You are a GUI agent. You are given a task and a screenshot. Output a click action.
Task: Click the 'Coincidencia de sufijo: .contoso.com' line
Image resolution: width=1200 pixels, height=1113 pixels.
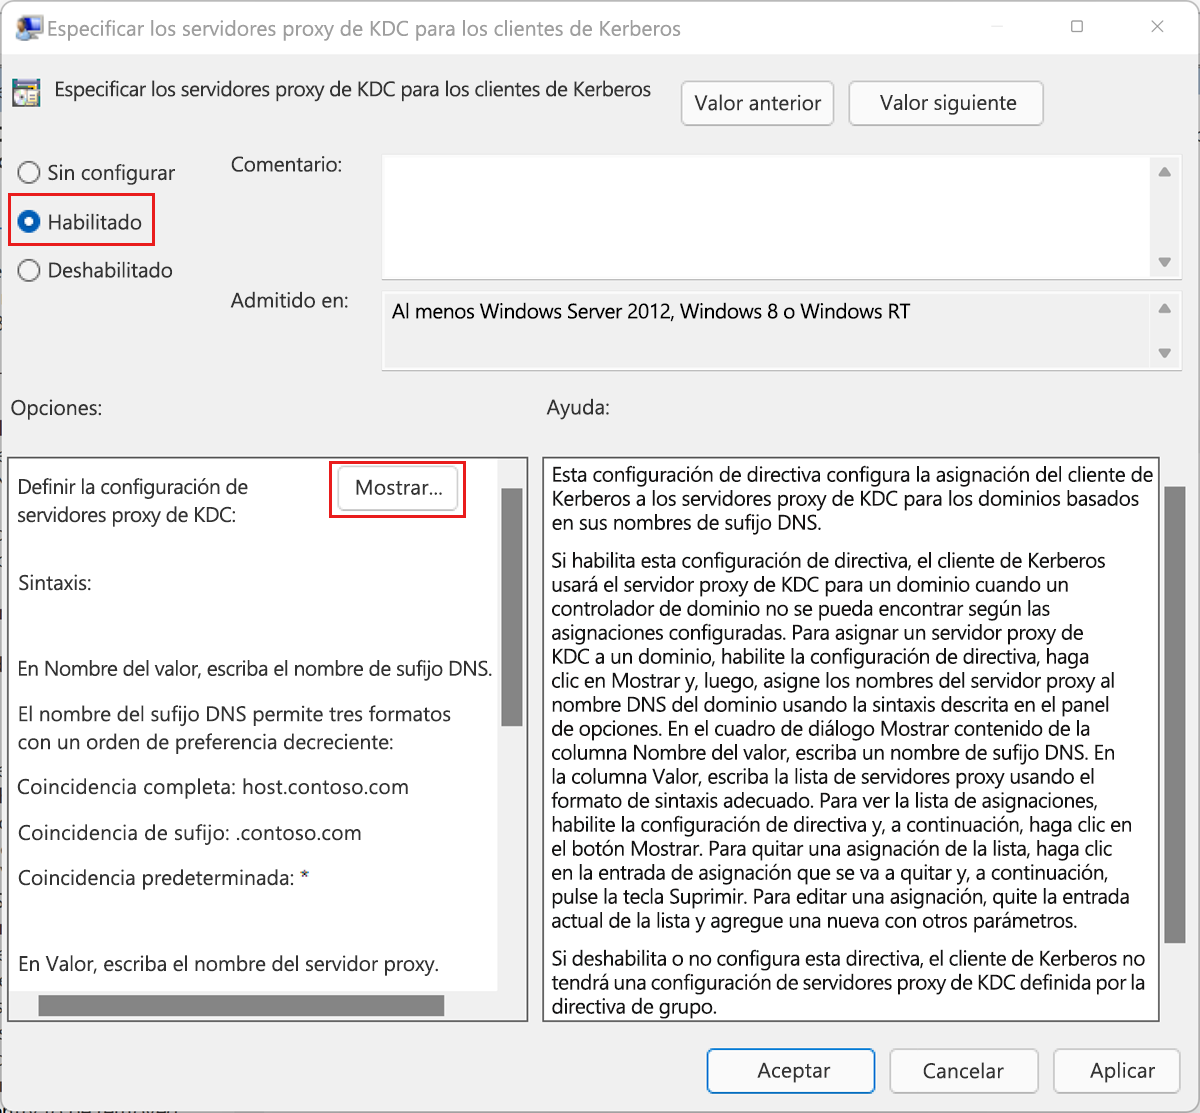190,834
